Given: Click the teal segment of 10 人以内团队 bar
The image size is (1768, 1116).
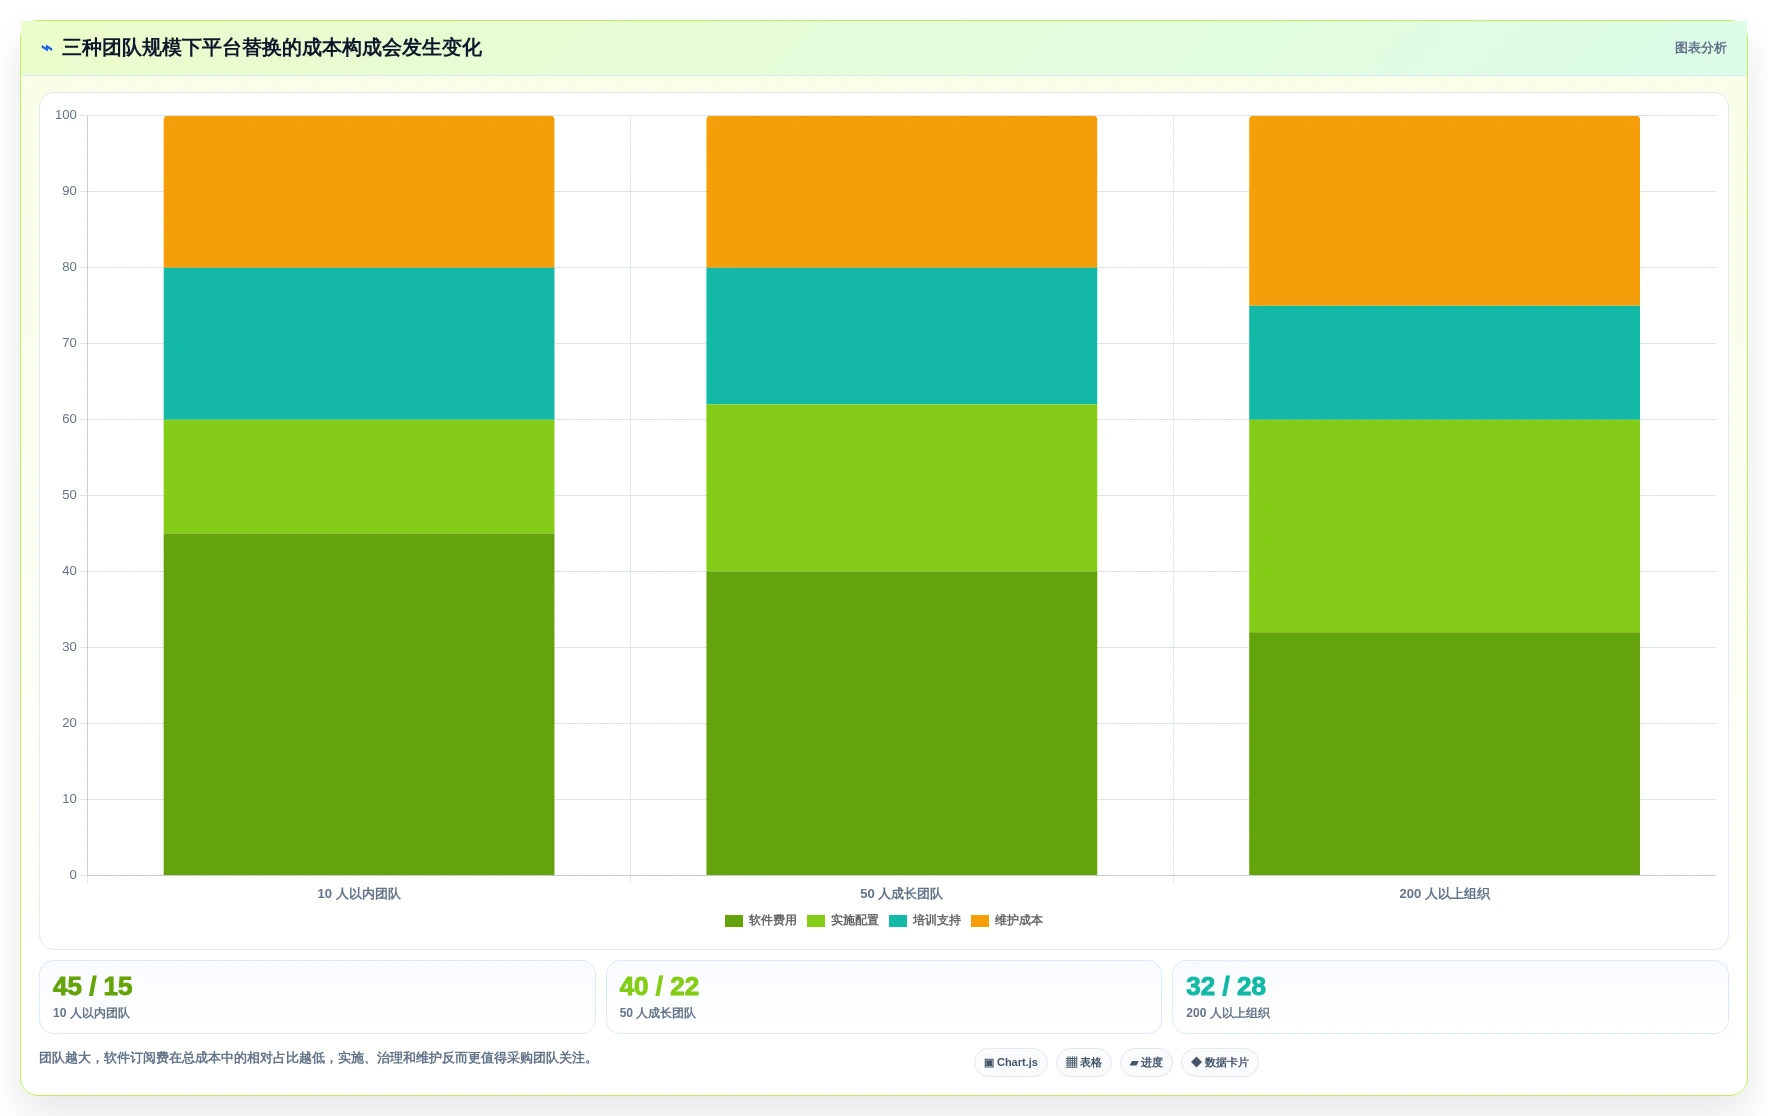Looking at the screenshot, I should click(359, 344).
